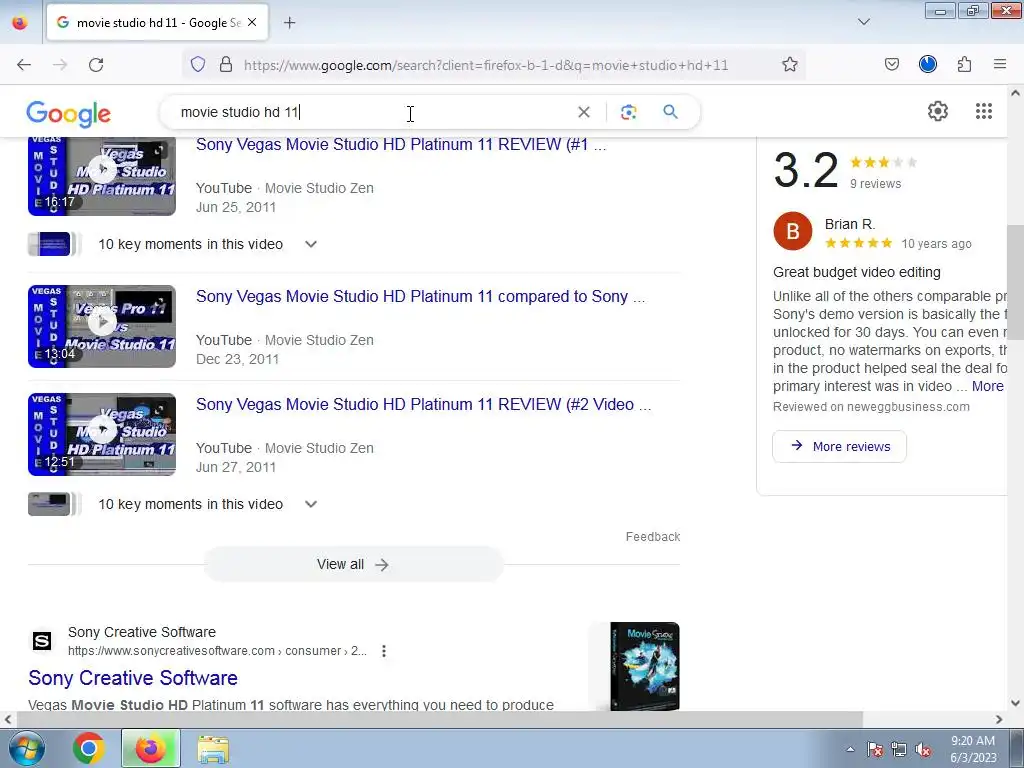Image resolution: width=1024 pixels, height=768 pixels.
Task: Open Sony Creative Software result title
Action: (133, 678)
